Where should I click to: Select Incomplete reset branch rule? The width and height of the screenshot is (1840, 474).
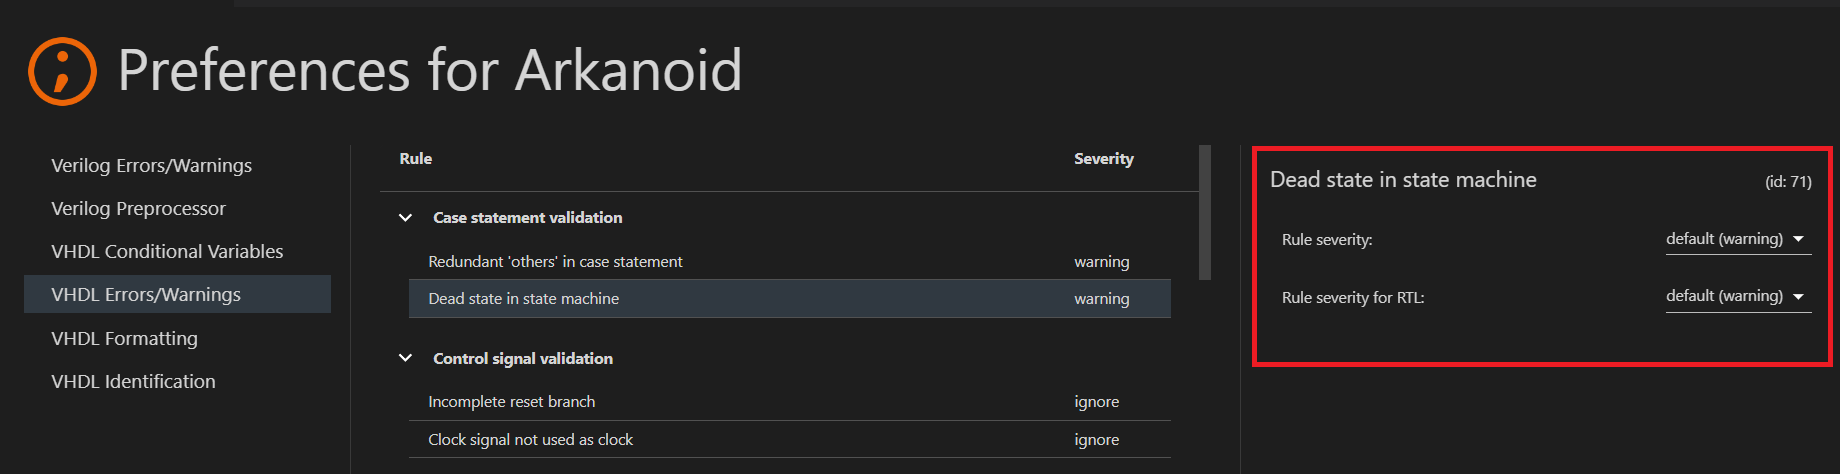pyautogui.click(x=511, y=402)
